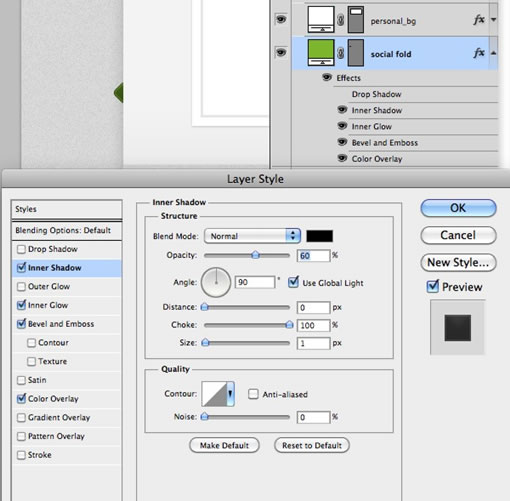Click the New Style... button

pos(458,262)
